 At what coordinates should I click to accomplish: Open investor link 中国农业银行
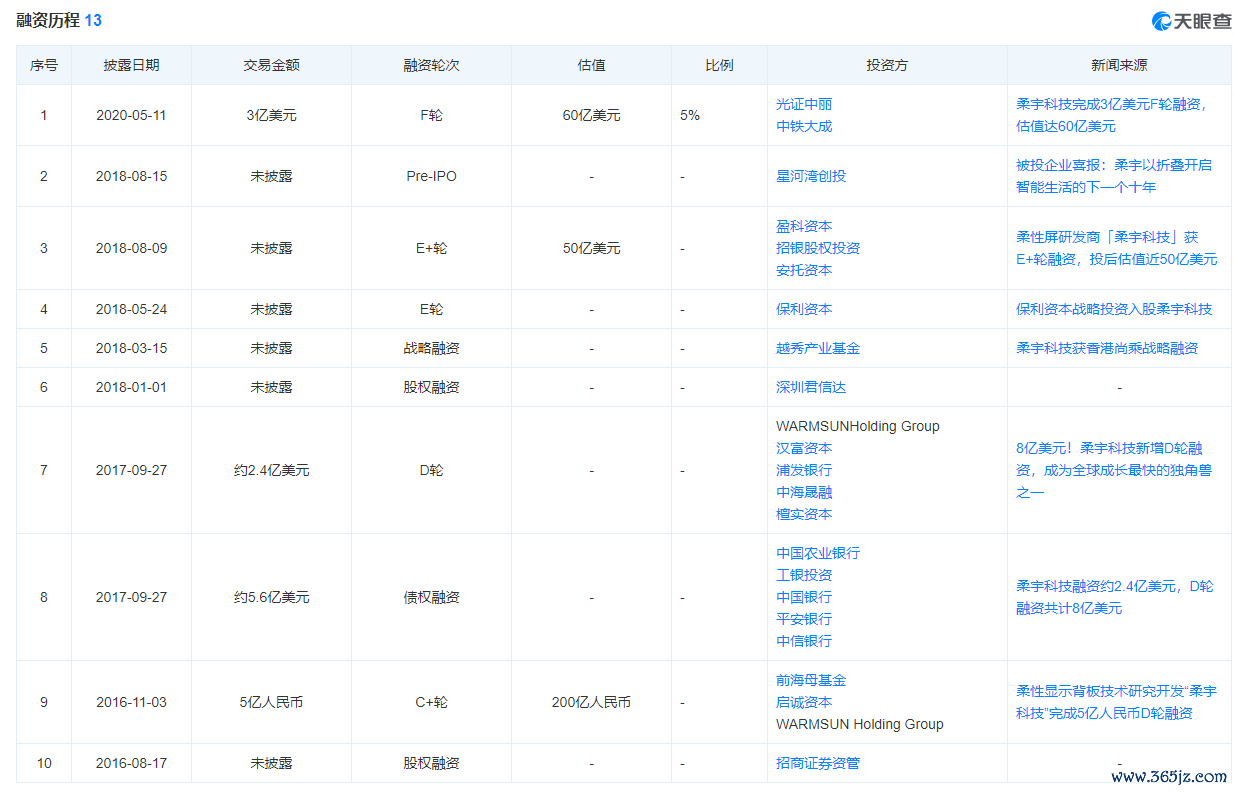click(x=818, y=553)
